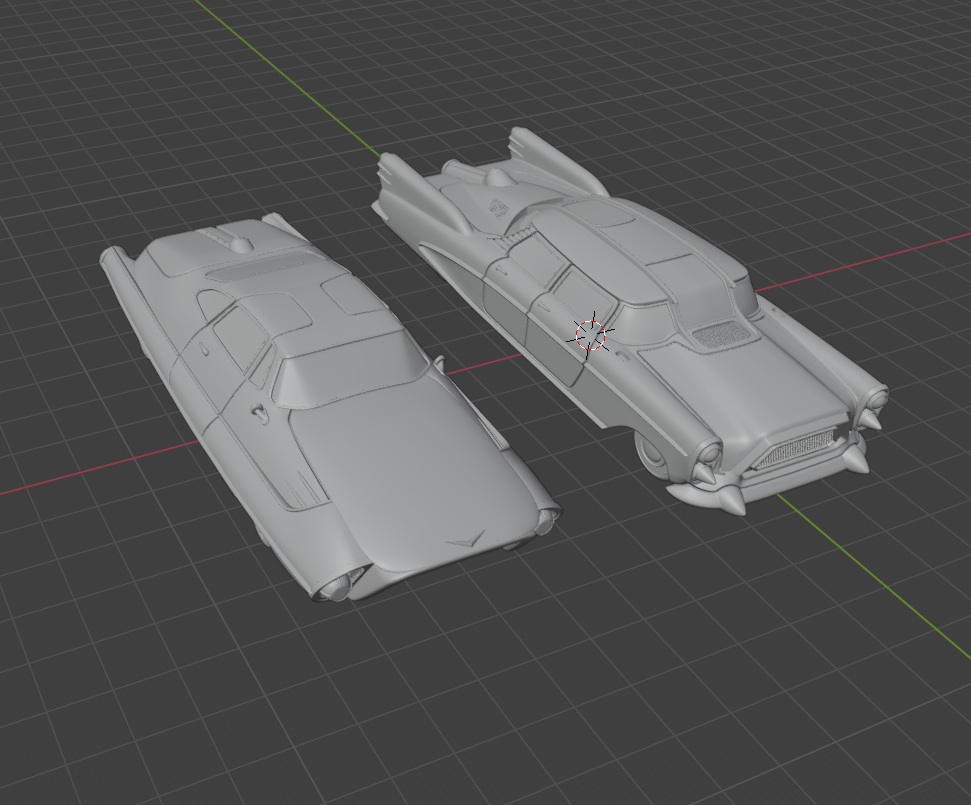The width and height of the screenshot is (971, 805).
Task: Click the red-white 3D cursor crosshair
Action: click(x=590, y=335)
